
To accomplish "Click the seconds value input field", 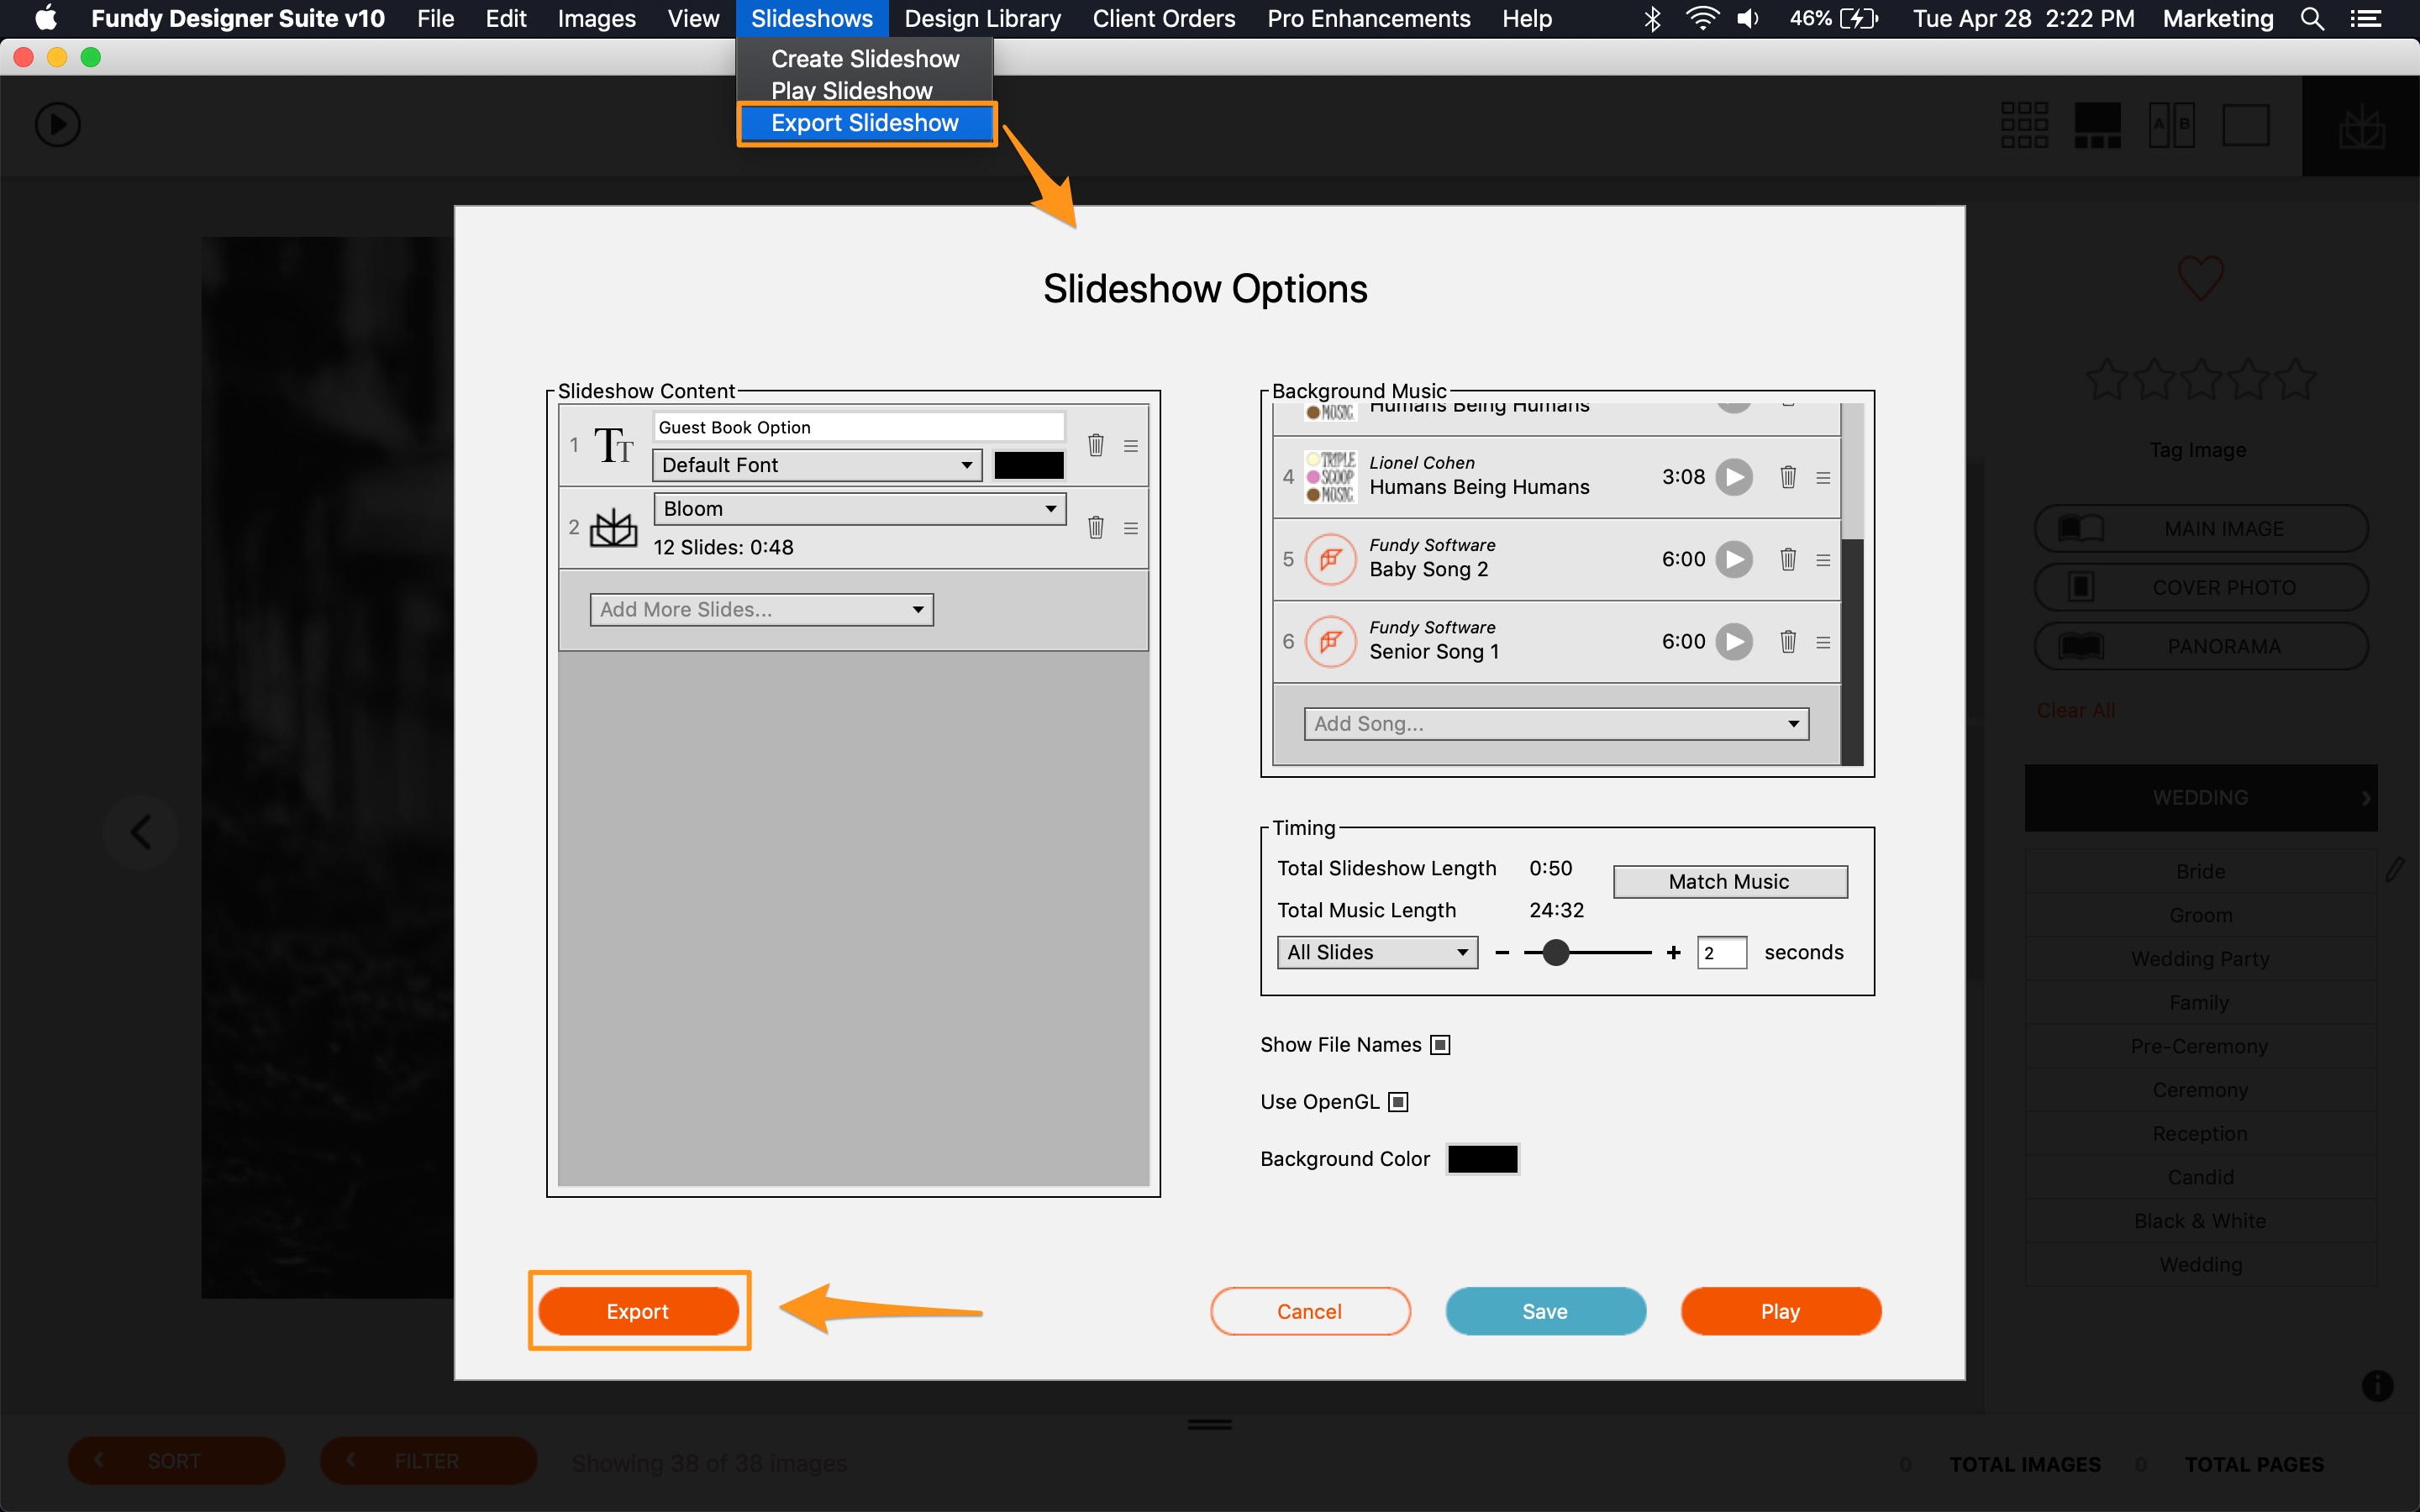I will pos(1722,953).
